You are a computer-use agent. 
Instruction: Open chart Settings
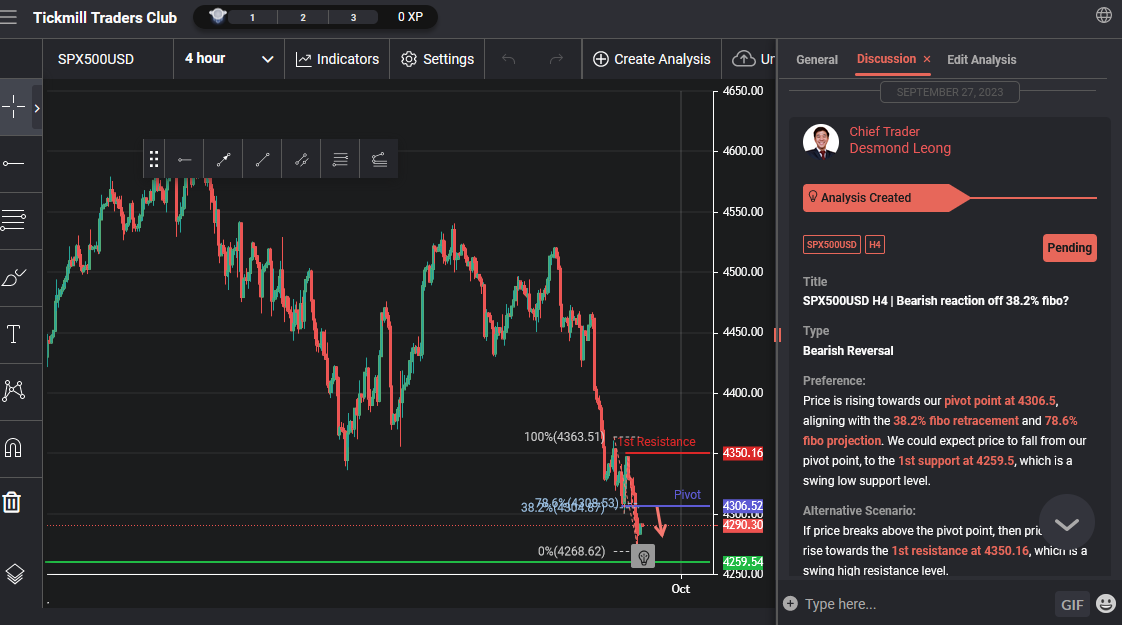pos(437,59)
